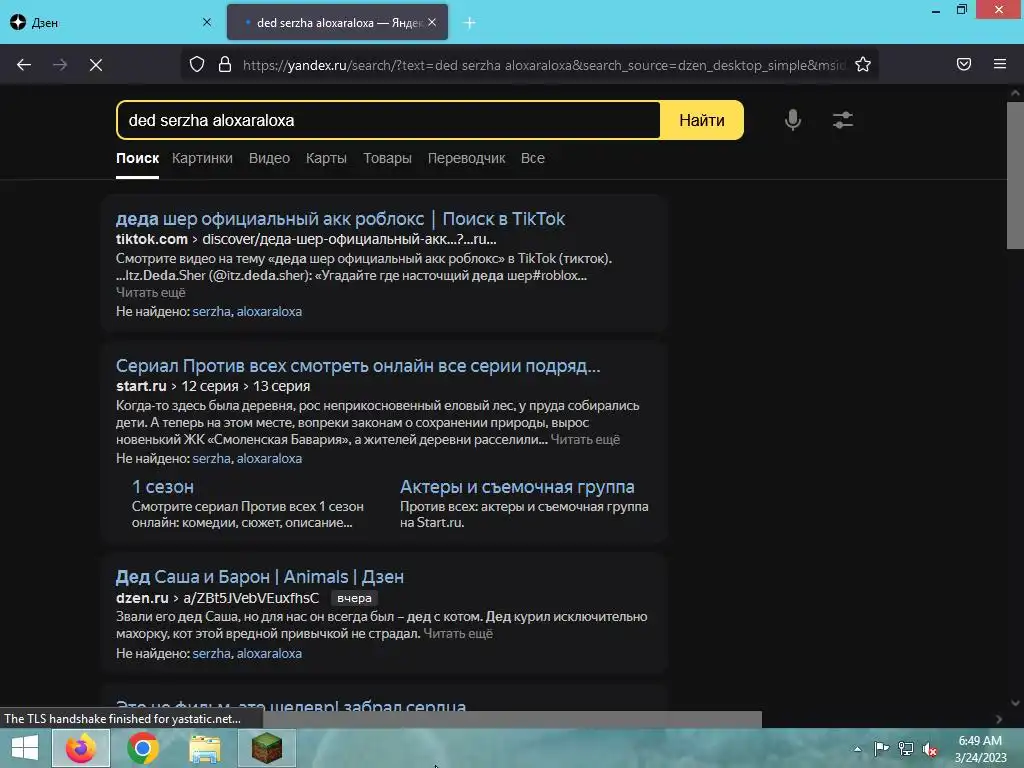1024x768 pixels.
Task: Open Yandex search settings sliders
Action: 843,120
